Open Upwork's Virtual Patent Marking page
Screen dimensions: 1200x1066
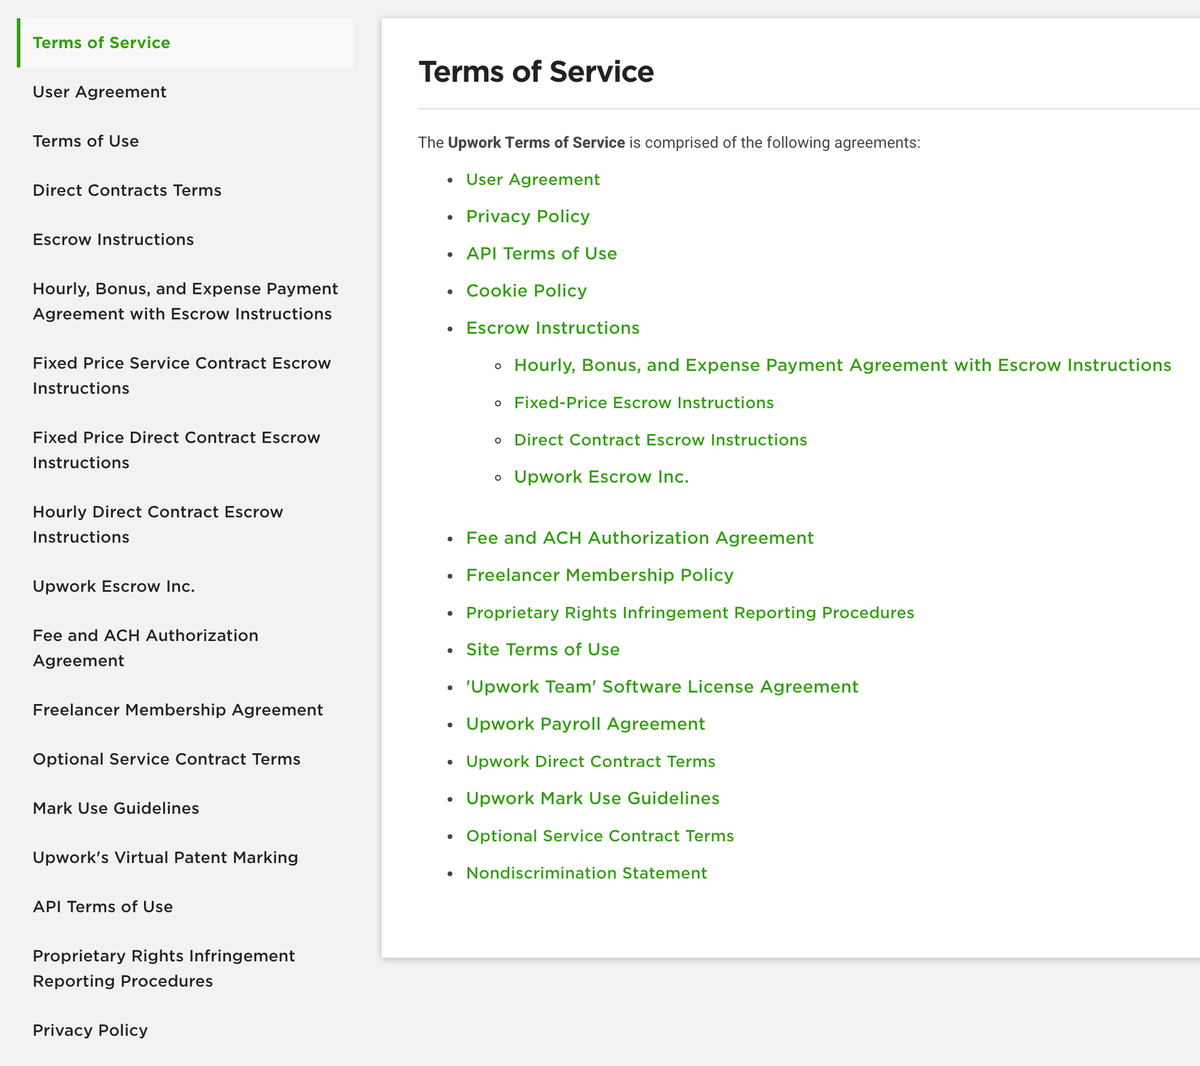tap(166, 857)
